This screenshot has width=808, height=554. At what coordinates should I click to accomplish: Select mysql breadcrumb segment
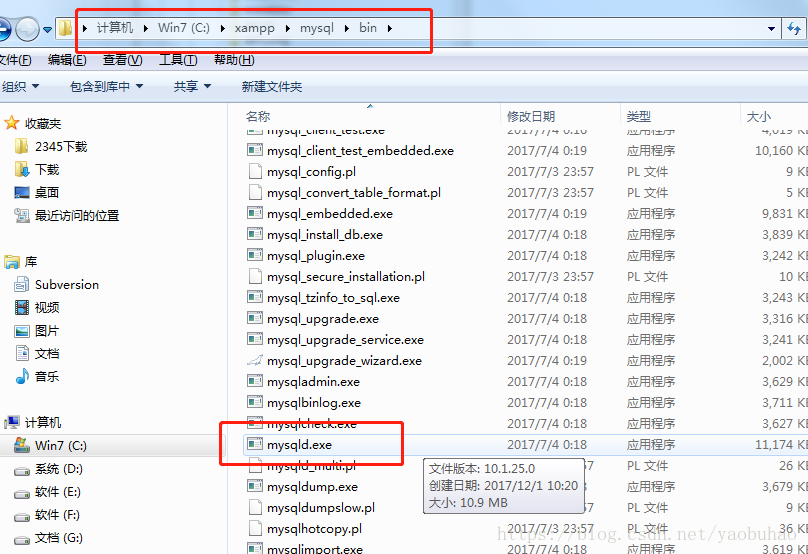coord(317,28)
